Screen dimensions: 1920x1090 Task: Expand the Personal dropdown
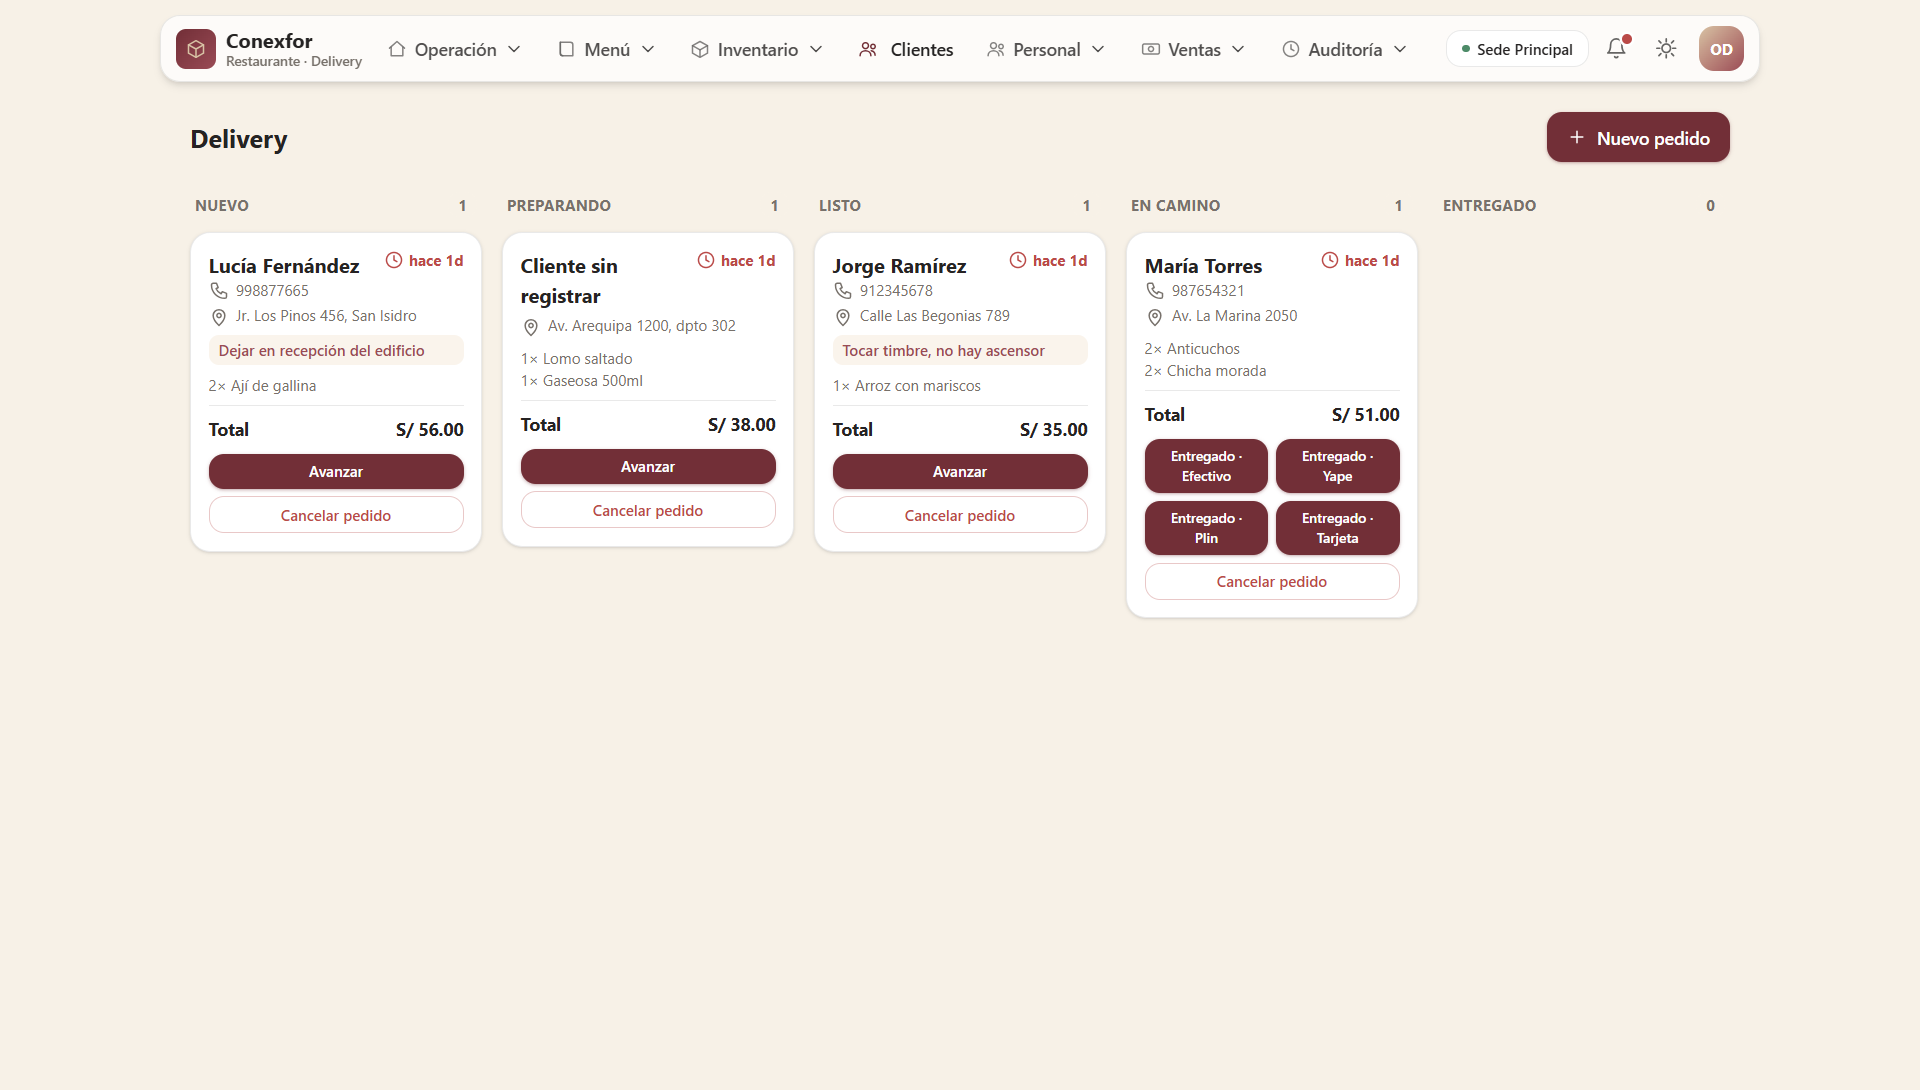click(x=1046, y=49)
